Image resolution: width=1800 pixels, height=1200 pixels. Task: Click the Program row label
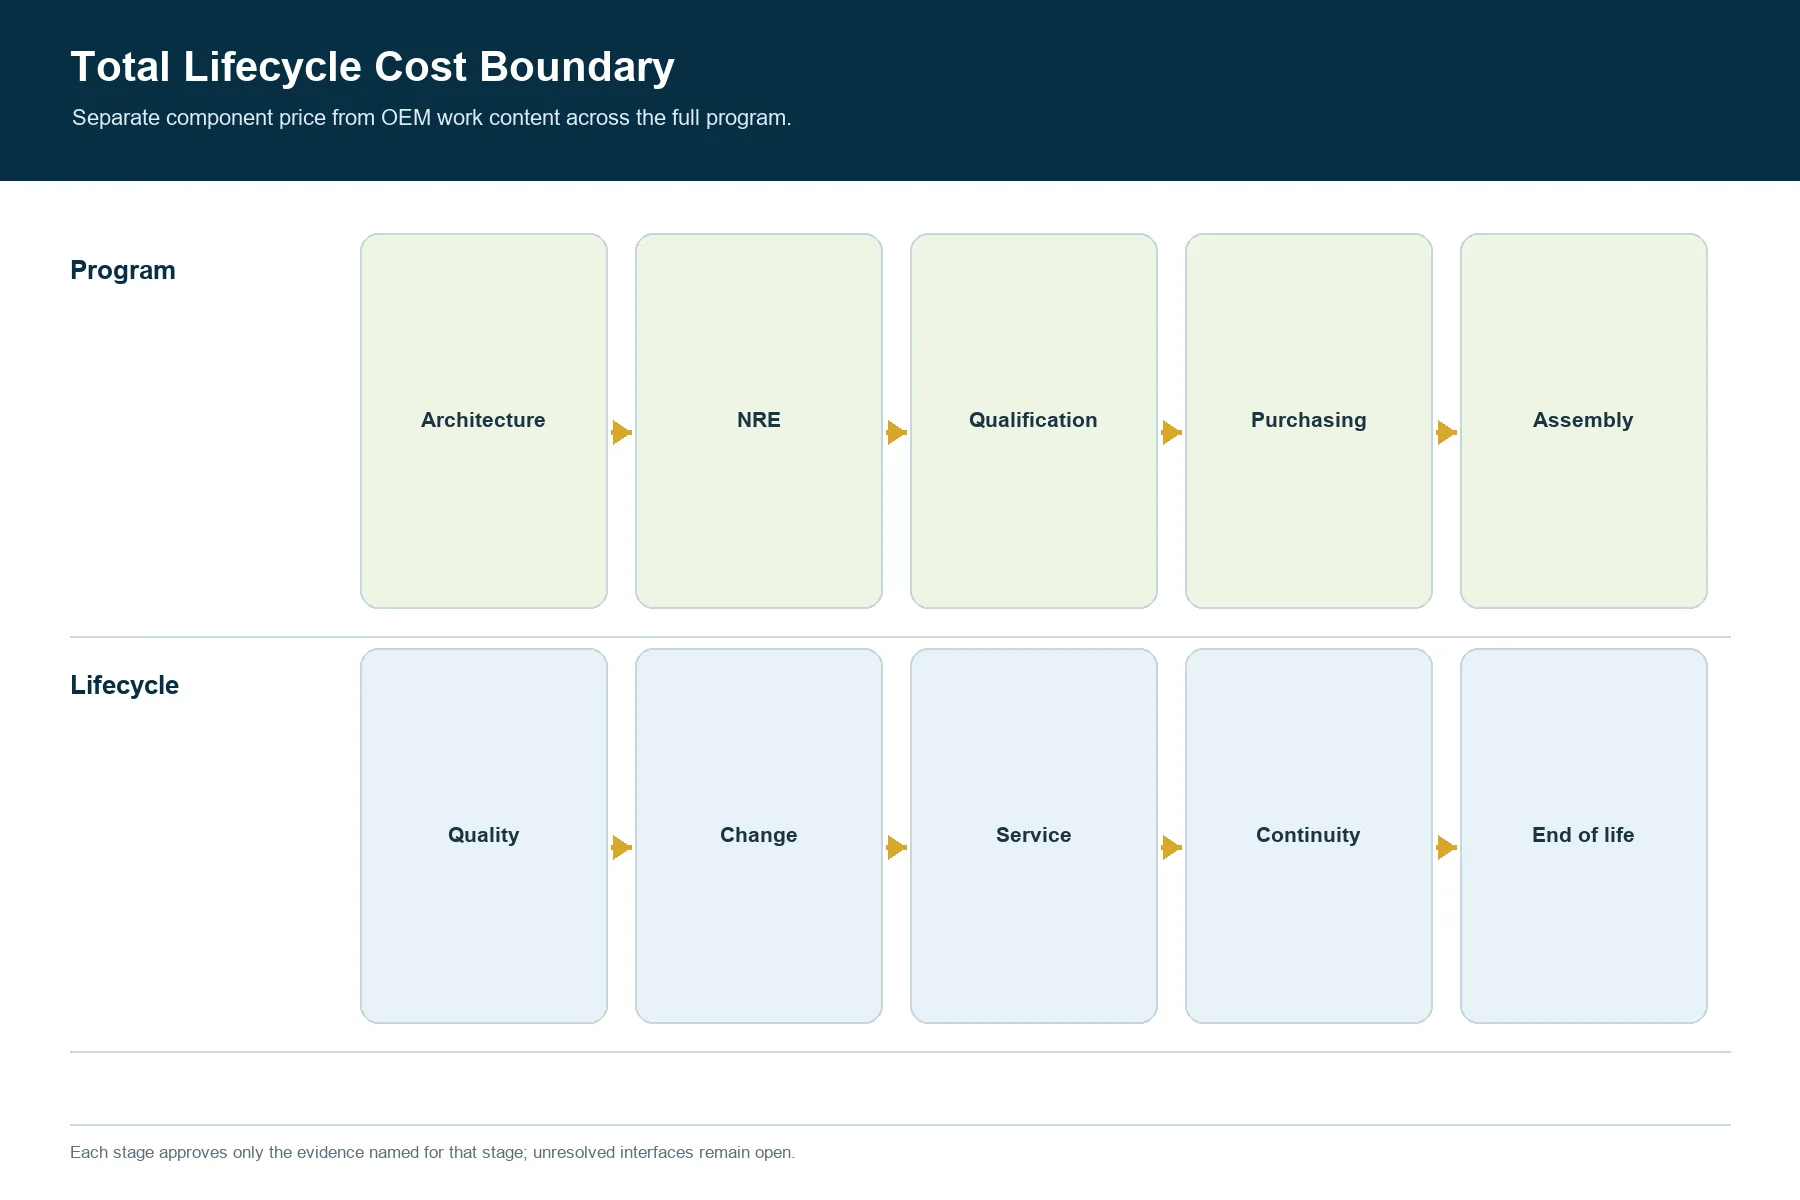(123, 271)
